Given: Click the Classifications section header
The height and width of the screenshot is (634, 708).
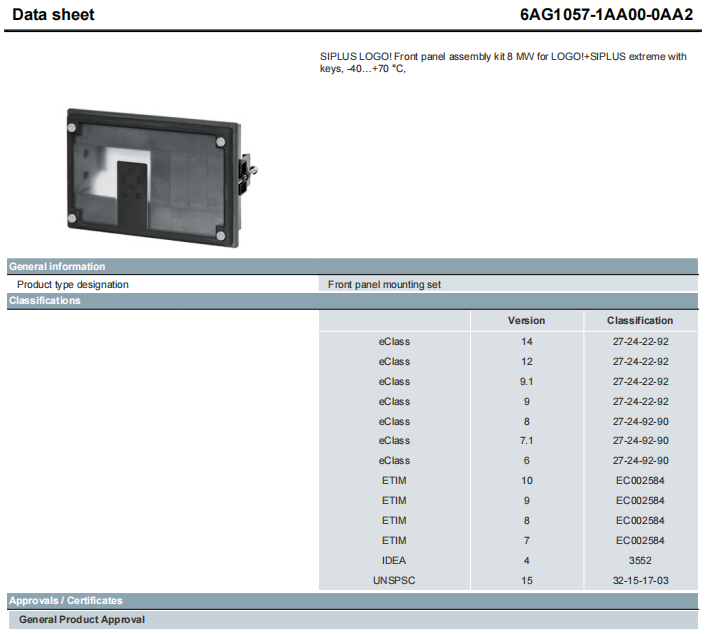Looking at the screenshot, I should [45, 301].
